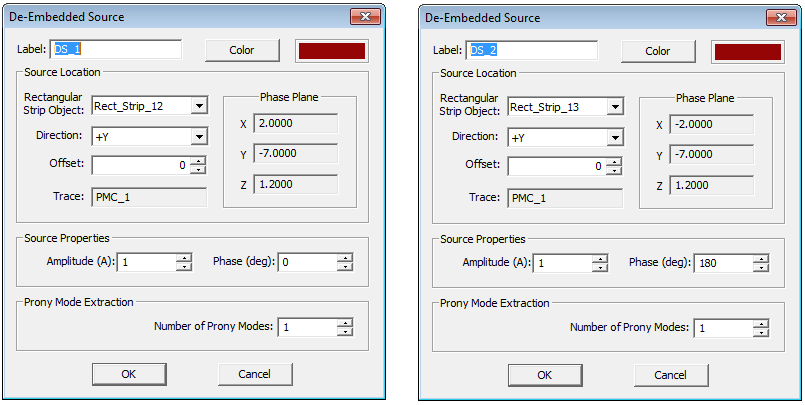Screen dimensions: 805x405
Task: Decrease Phase with down arrow in DS_2 dialog
Action: [761, 267]
